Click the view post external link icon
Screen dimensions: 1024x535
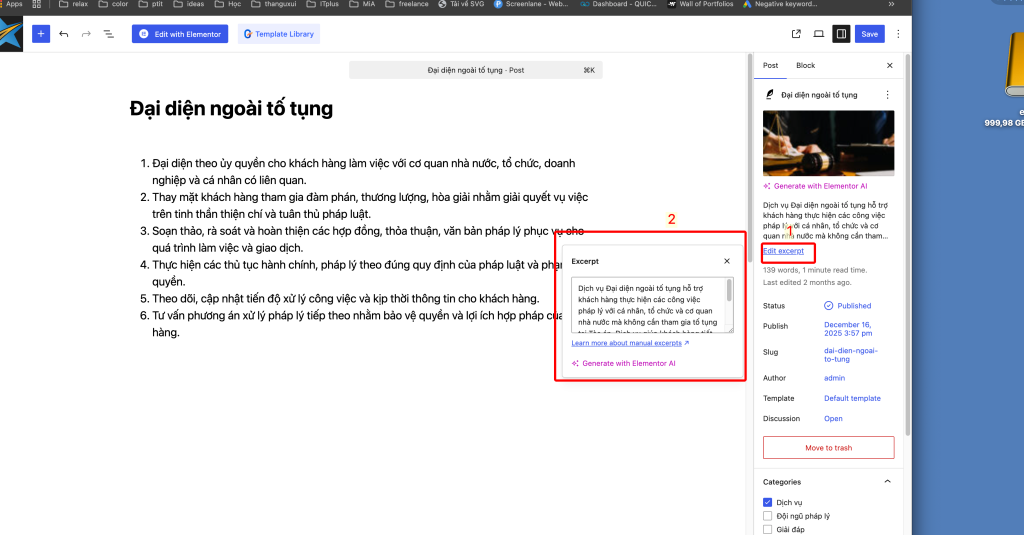click(796, 34)
